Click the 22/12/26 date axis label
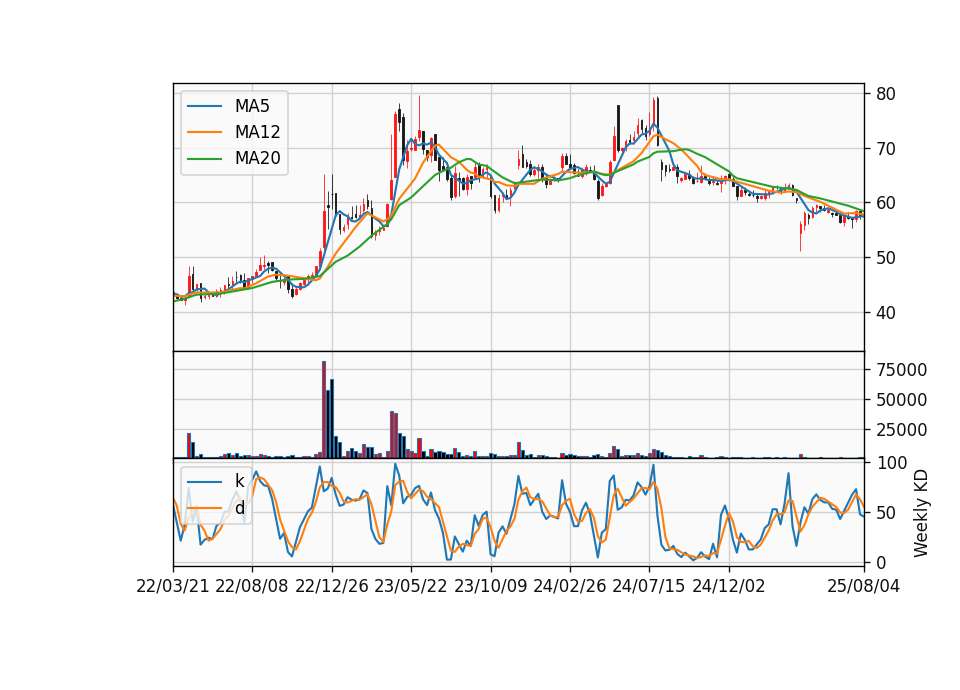Image resolution: width=960 pixels, height=690 pixels. coord(332,586)
